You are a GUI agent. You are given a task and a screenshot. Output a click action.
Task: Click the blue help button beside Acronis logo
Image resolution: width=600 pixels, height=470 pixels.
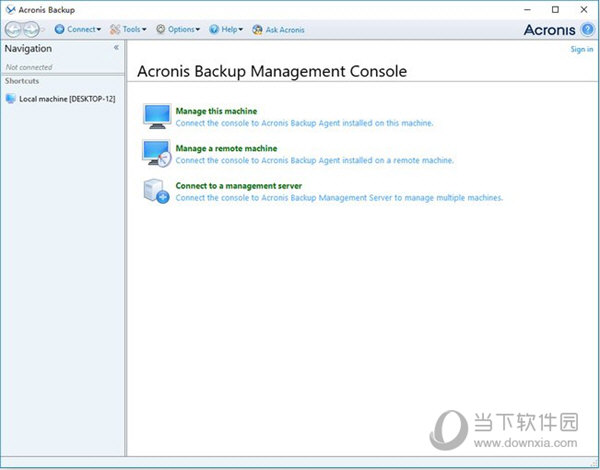(587, 29)
